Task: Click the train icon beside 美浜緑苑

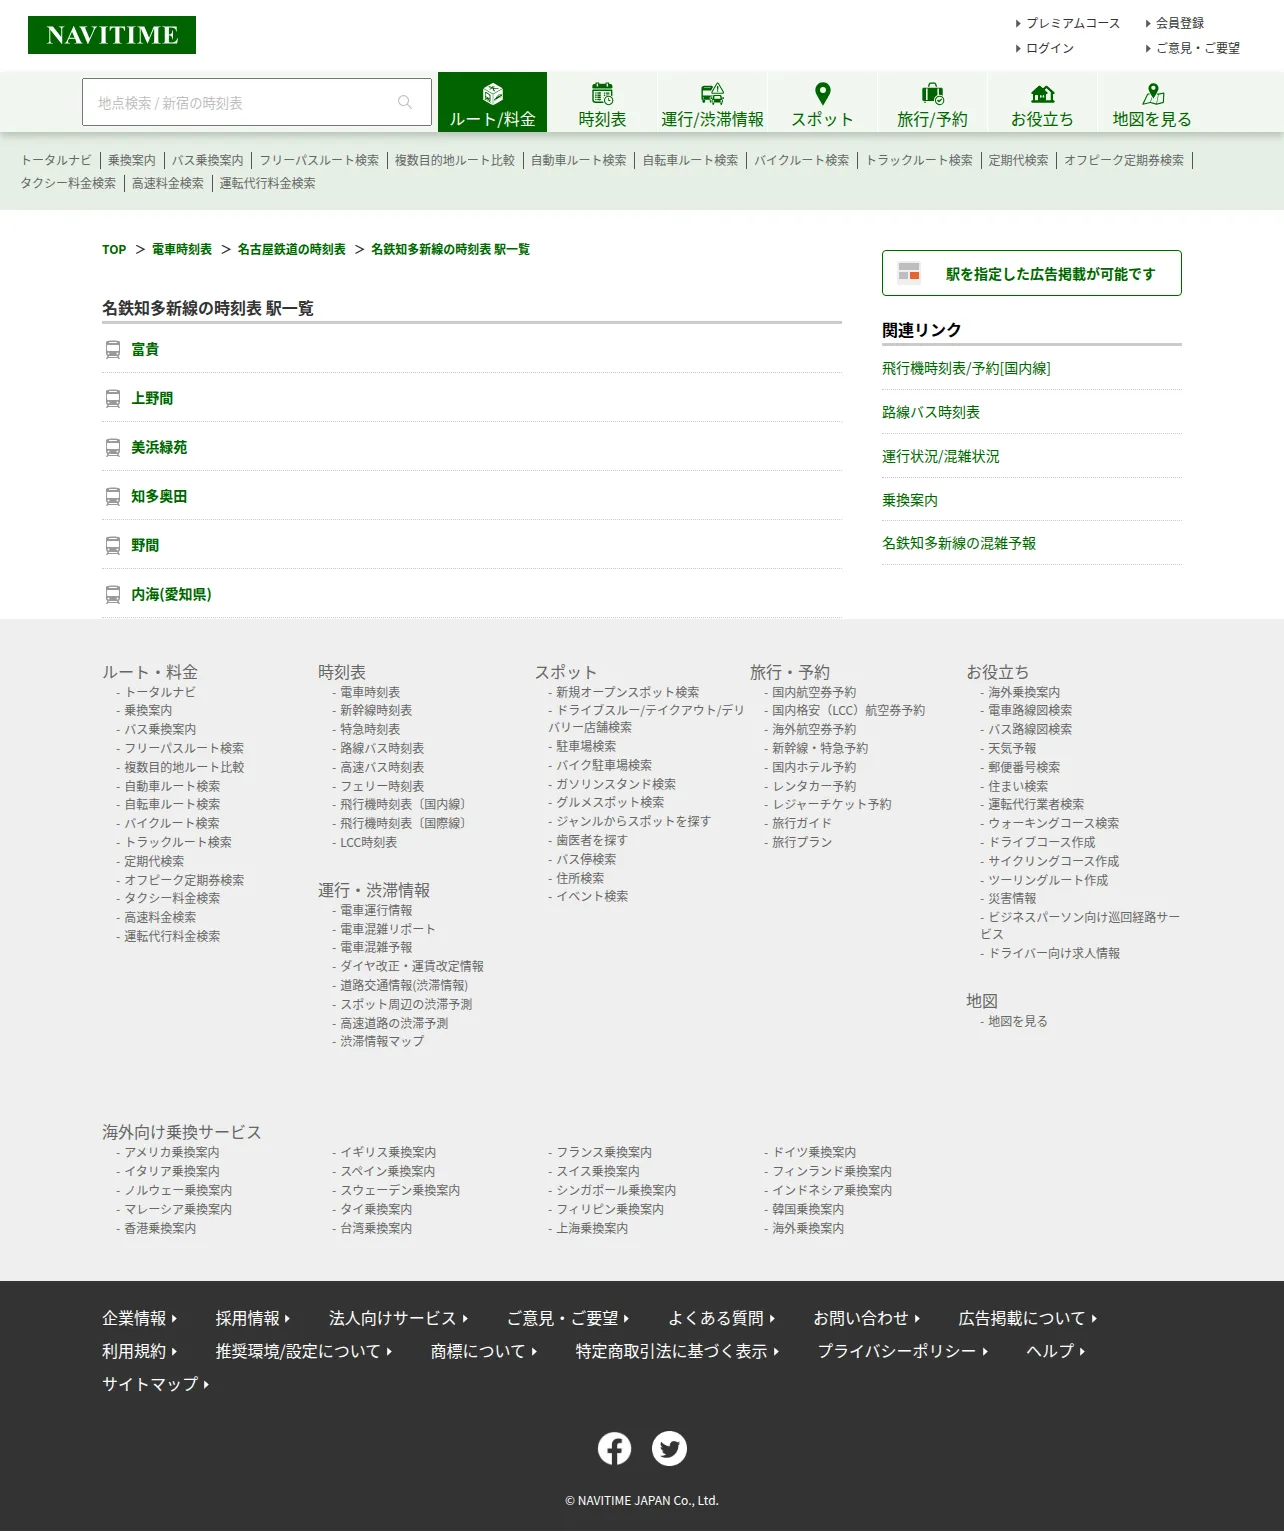Action: (x=113, y=447)
